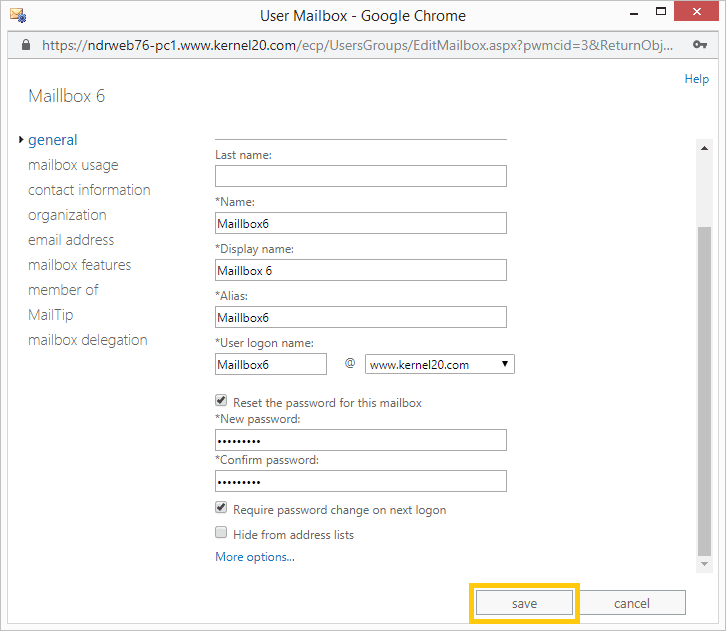Open the Help link
Viewport: 726px width, 631px height.
tap(696, 79)
